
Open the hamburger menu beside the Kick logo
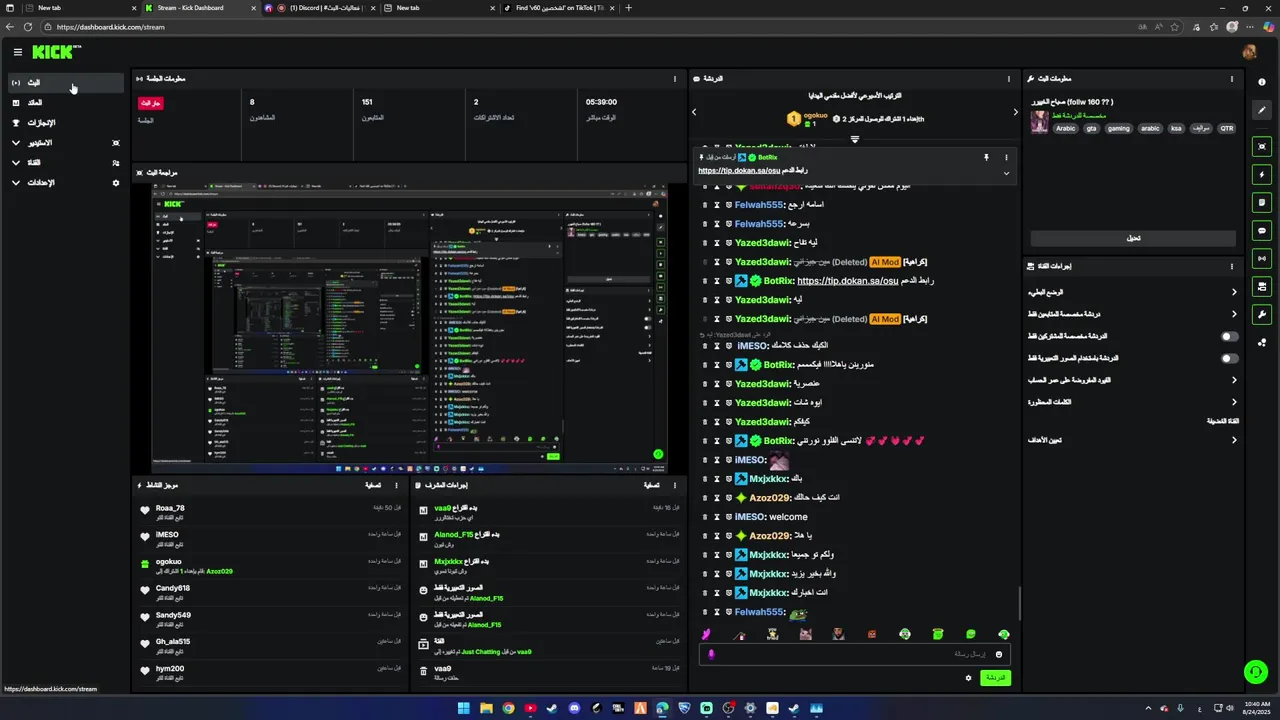point(17,52)
